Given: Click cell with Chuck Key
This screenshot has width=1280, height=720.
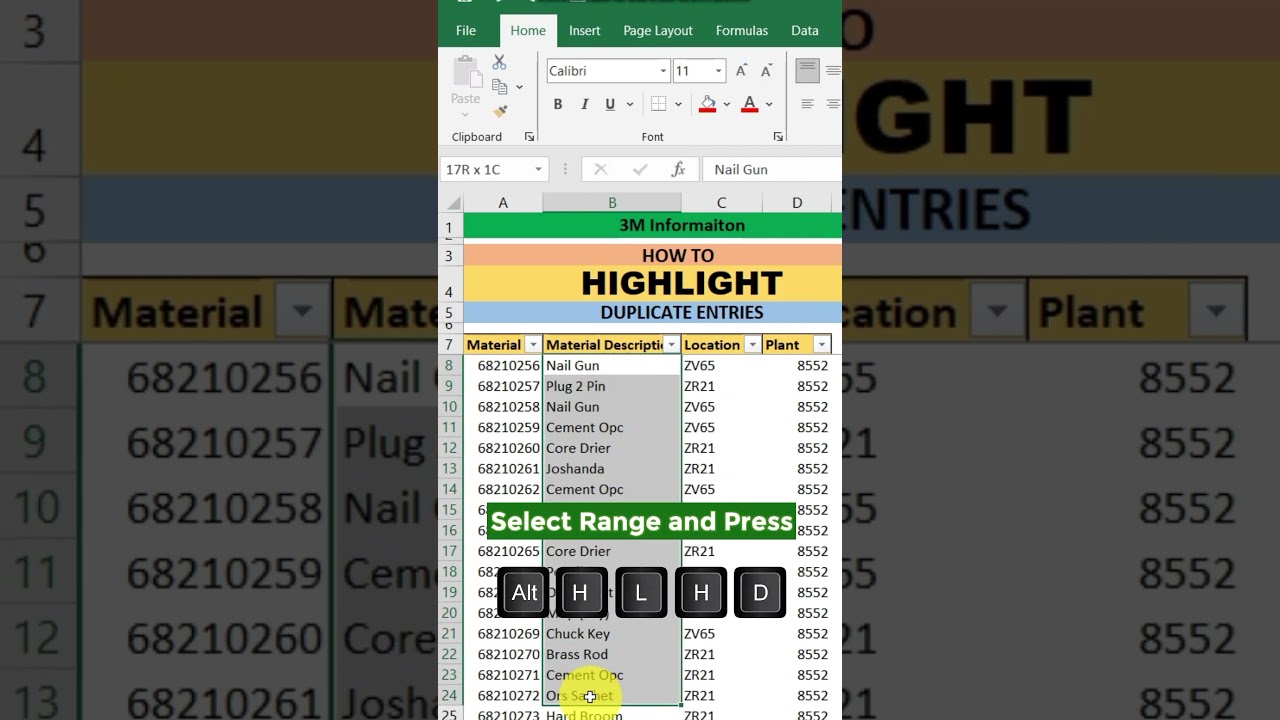Looking at the screenshot, I should (x=612, y=634).
